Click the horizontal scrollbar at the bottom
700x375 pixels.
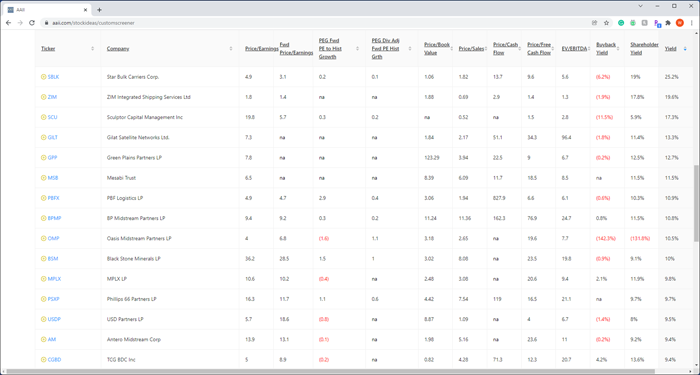tap(330, 371)
